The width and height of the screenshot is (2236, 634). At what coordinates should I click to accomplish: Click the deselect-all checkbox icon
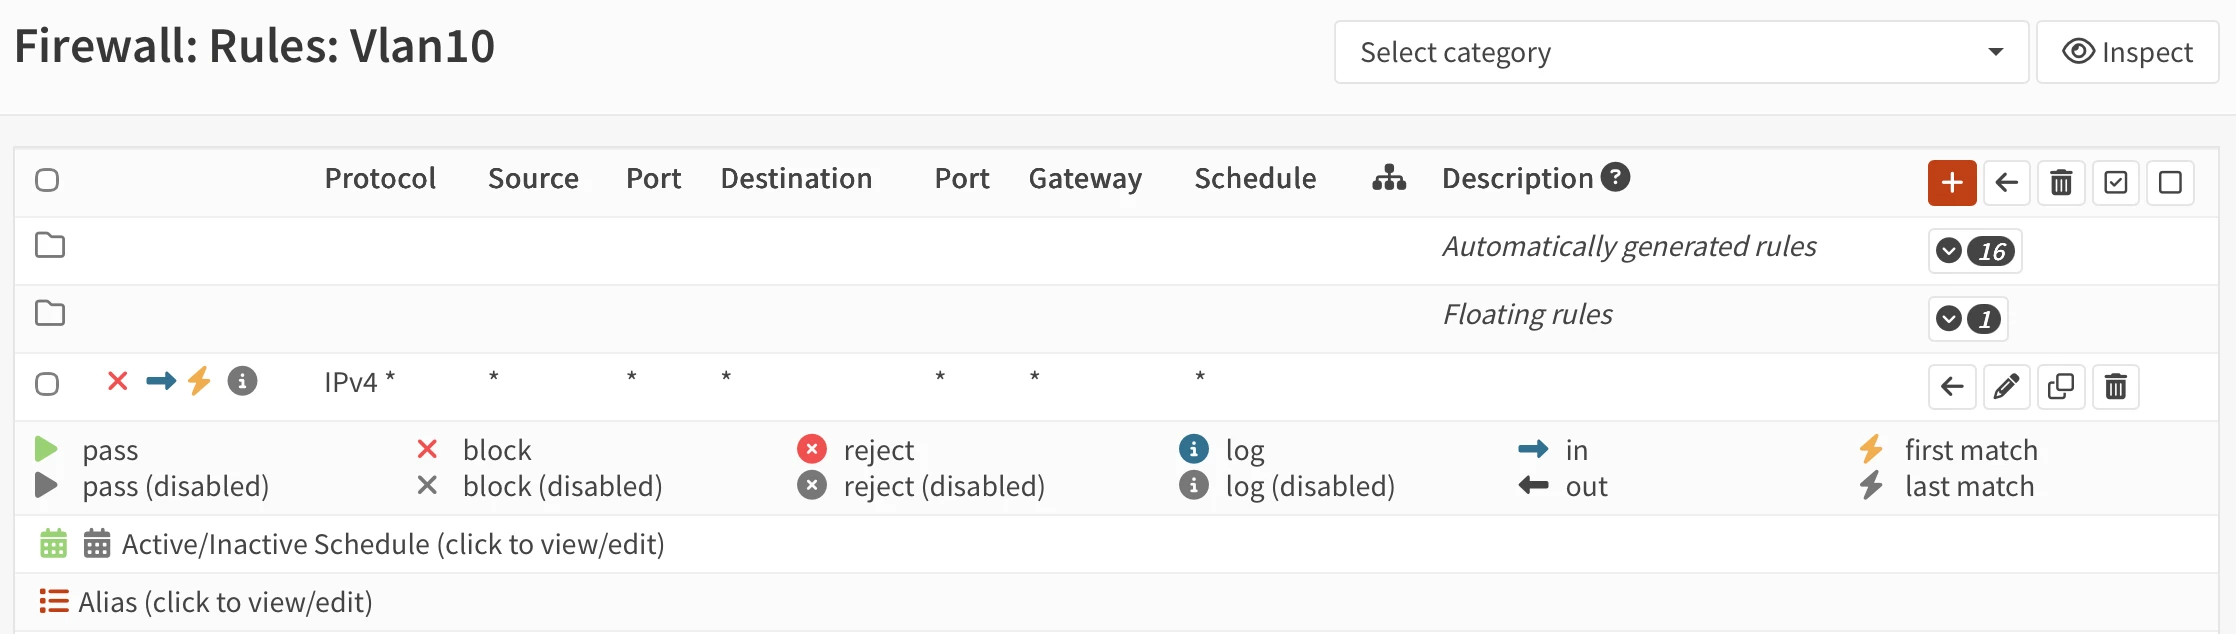[x=2170, y=183]
